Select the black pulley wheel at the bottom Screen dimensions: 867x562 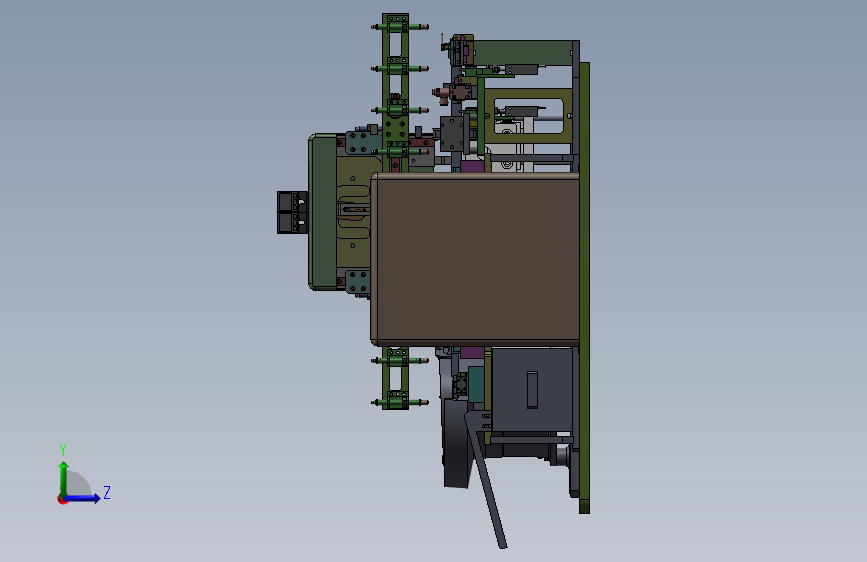coord(456,446)
